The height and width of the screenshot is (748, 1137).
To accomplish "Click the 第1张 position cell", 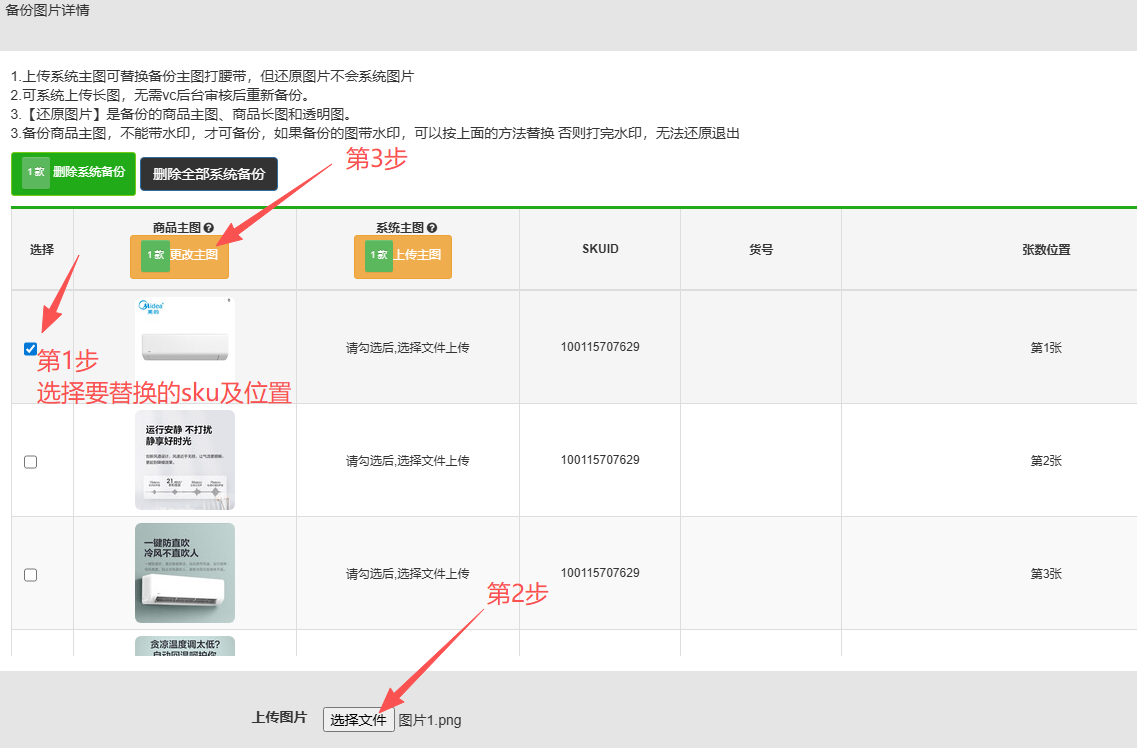I will [x=1046, y=348].
